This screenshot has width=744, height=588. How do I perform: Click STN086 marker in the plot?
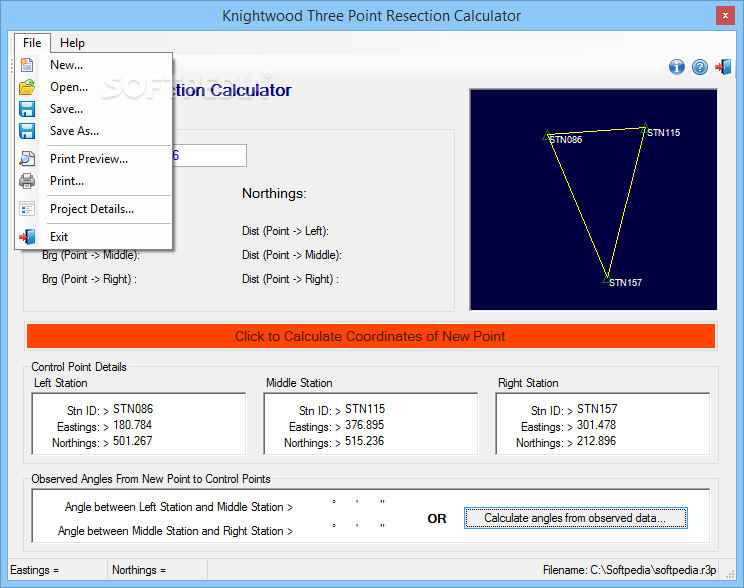pyautogui.click(x=547, y=135)
